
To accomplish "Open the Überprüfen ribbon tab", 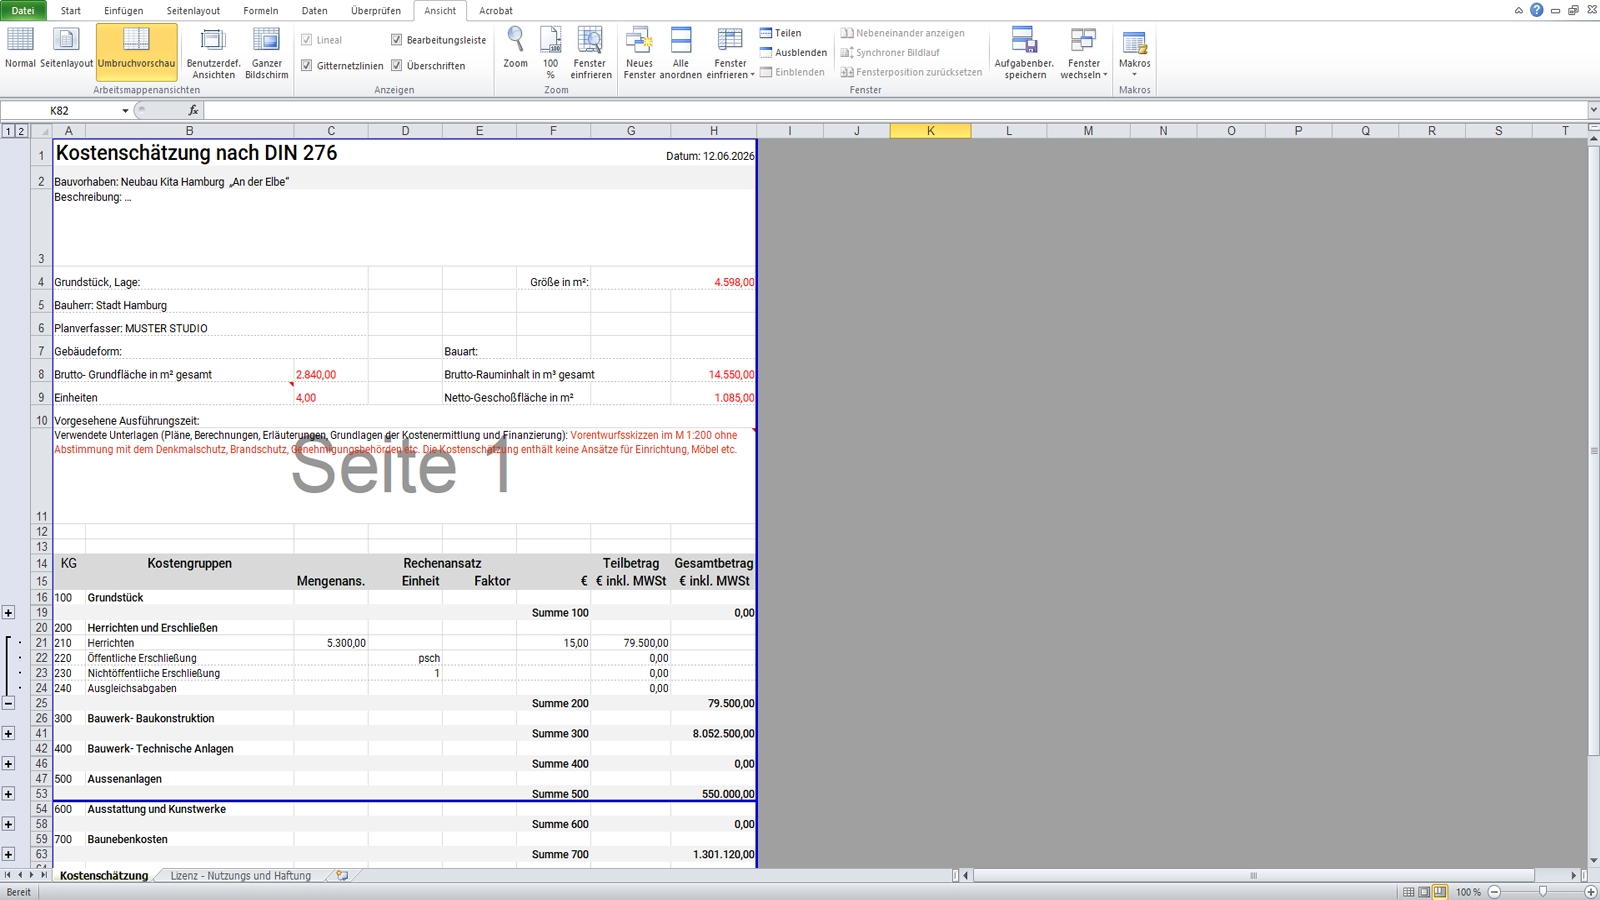I will point(376,11).
